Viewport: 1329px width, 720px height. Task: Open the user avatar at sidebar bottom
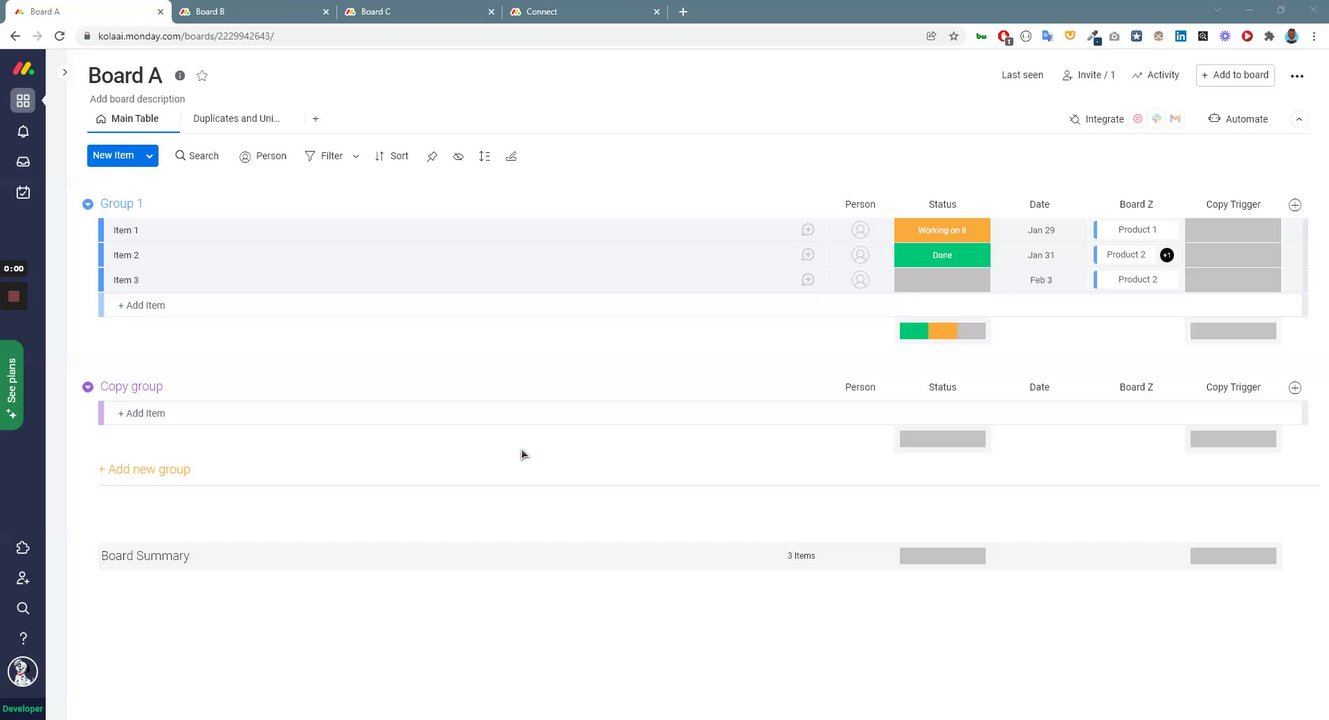point(23,671)
